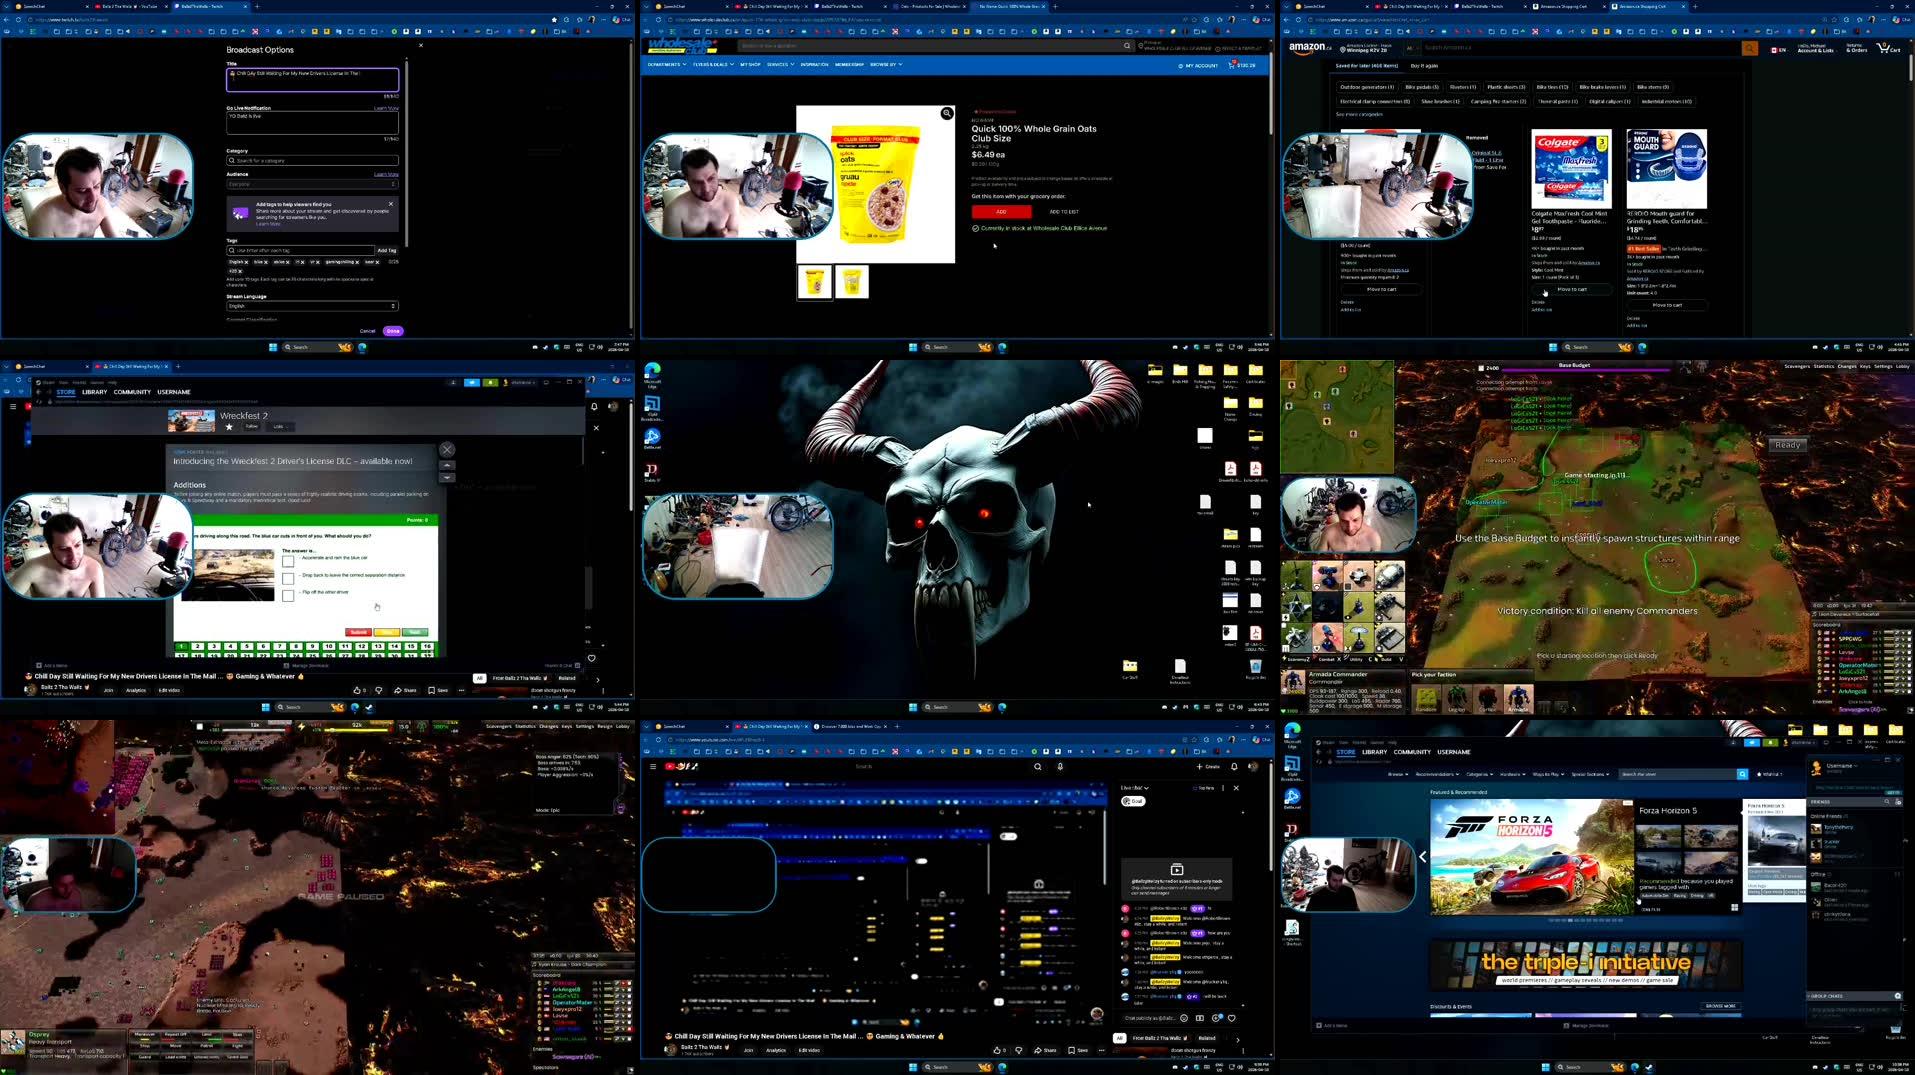This screenshot has width=1915, height=1075.
Task: Expand the Departments menu on Wholesale Club
Action: 666,64
